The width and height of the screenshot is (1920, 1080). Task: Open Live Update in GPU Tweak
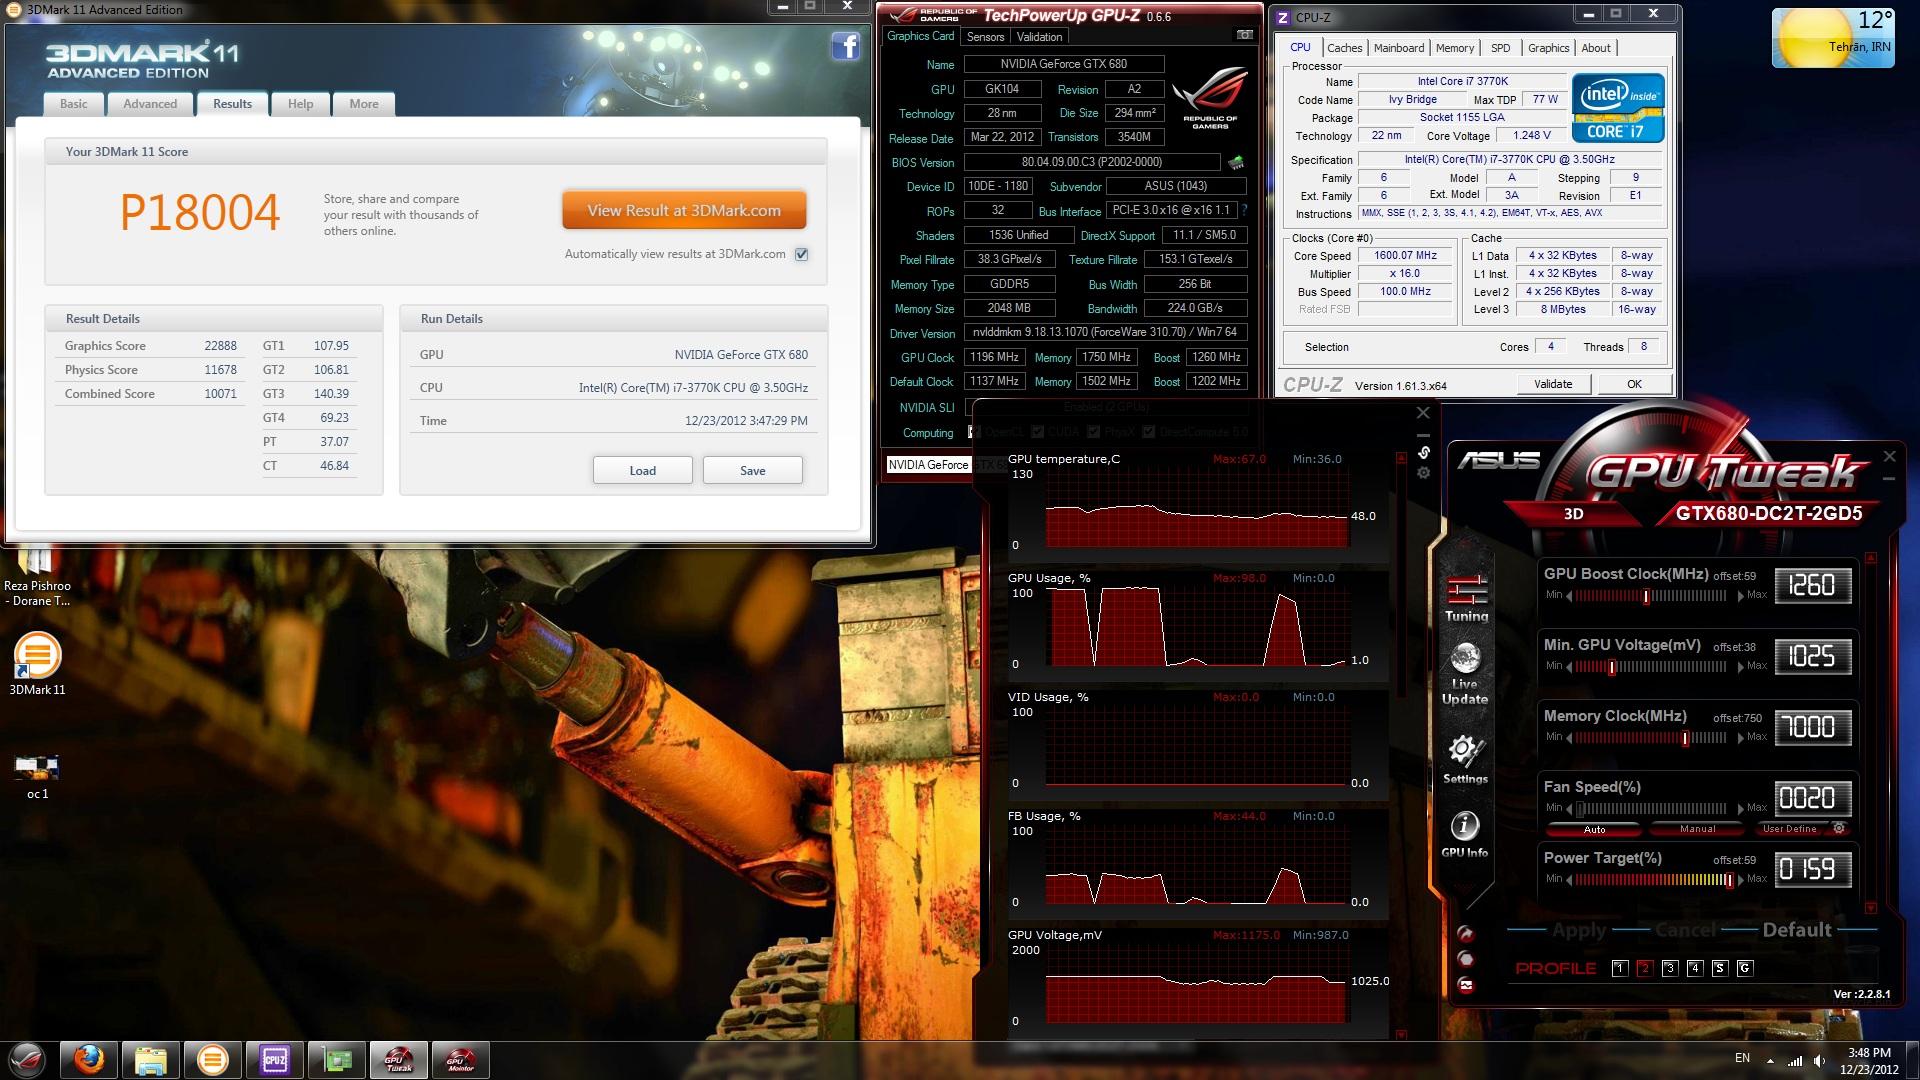[1465, 673]
